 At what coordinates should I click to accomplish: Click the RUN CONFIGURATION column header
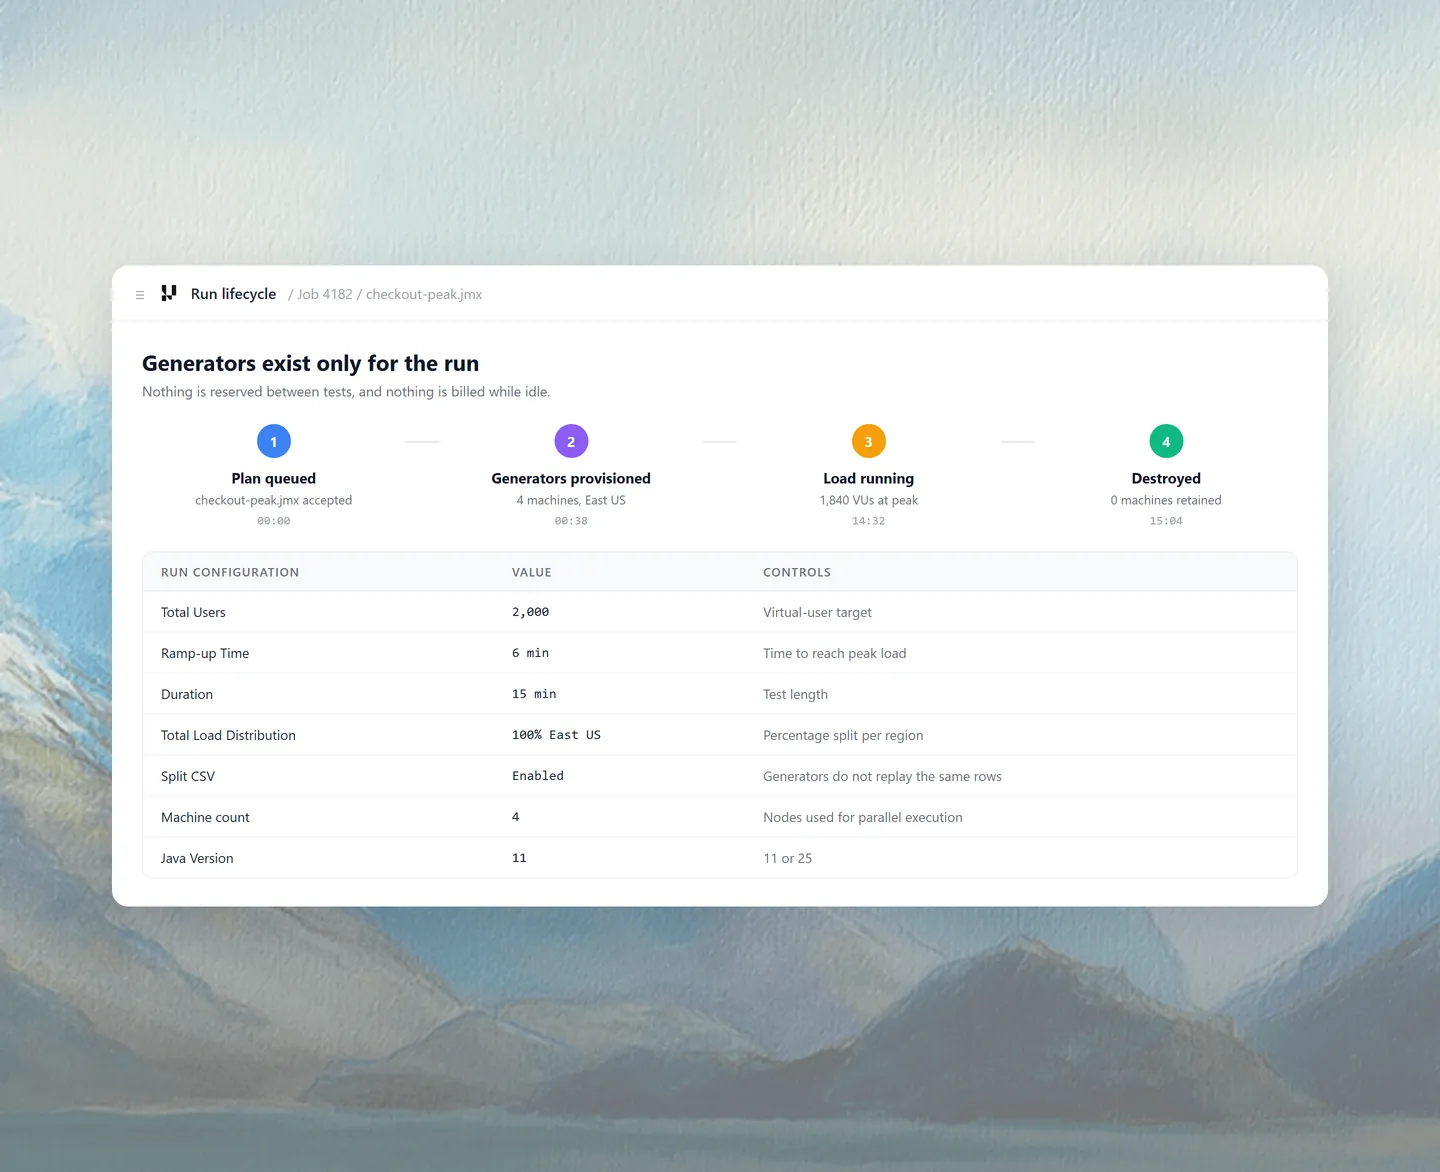click(x=230, y=573)
